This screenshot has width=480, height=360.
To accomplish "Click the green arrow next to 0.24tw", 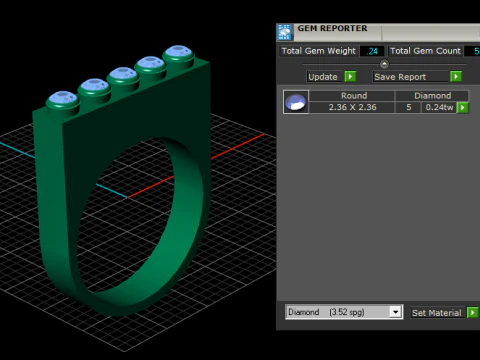I will [x=463, y=108].
